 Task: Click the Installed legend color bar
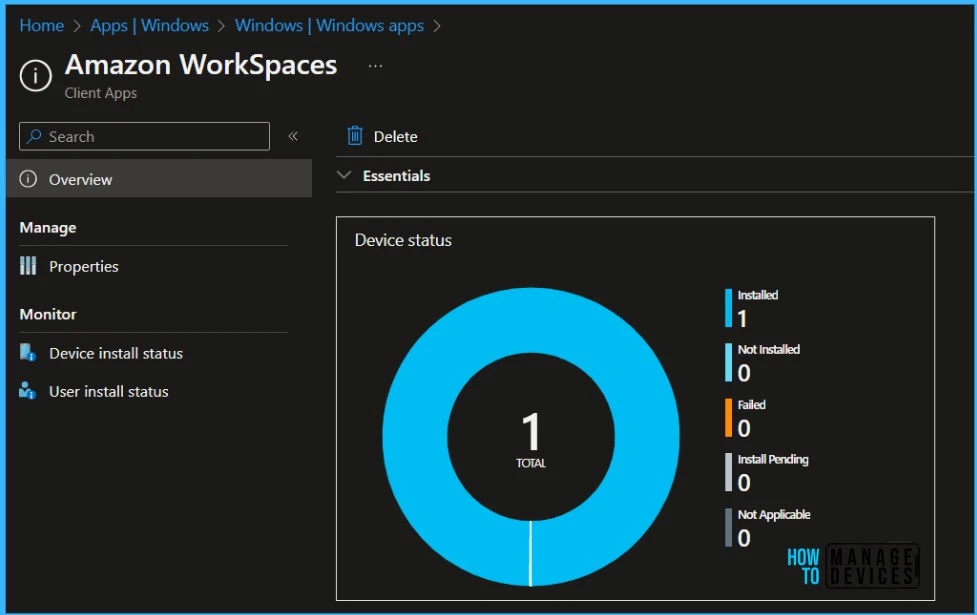pos(728,308)
